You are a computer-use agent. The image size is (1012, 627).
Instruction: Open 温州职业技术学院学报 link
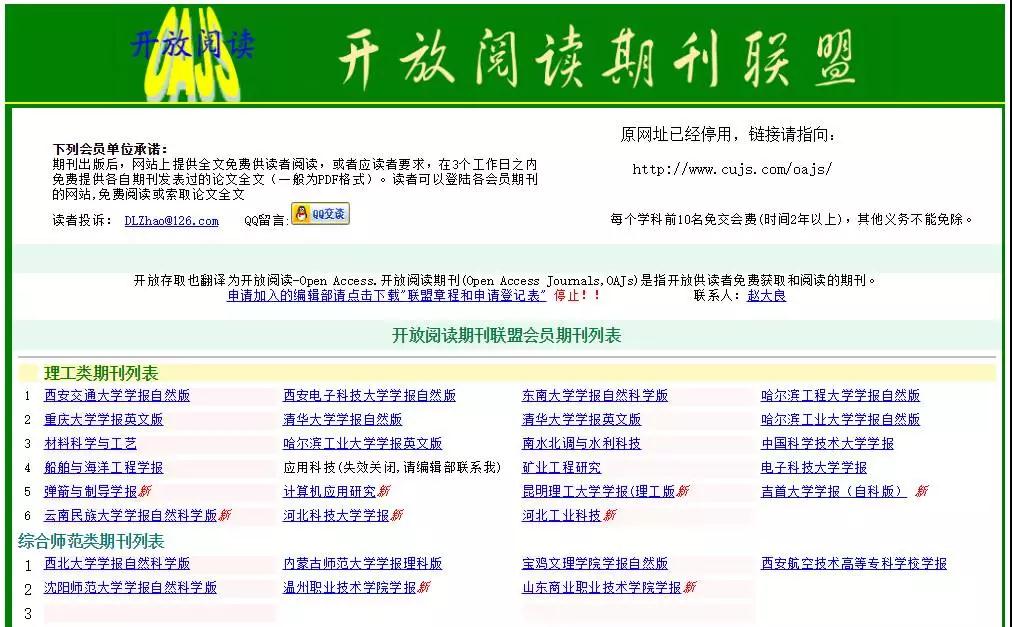pyautogui.click(x=349, y=587)
